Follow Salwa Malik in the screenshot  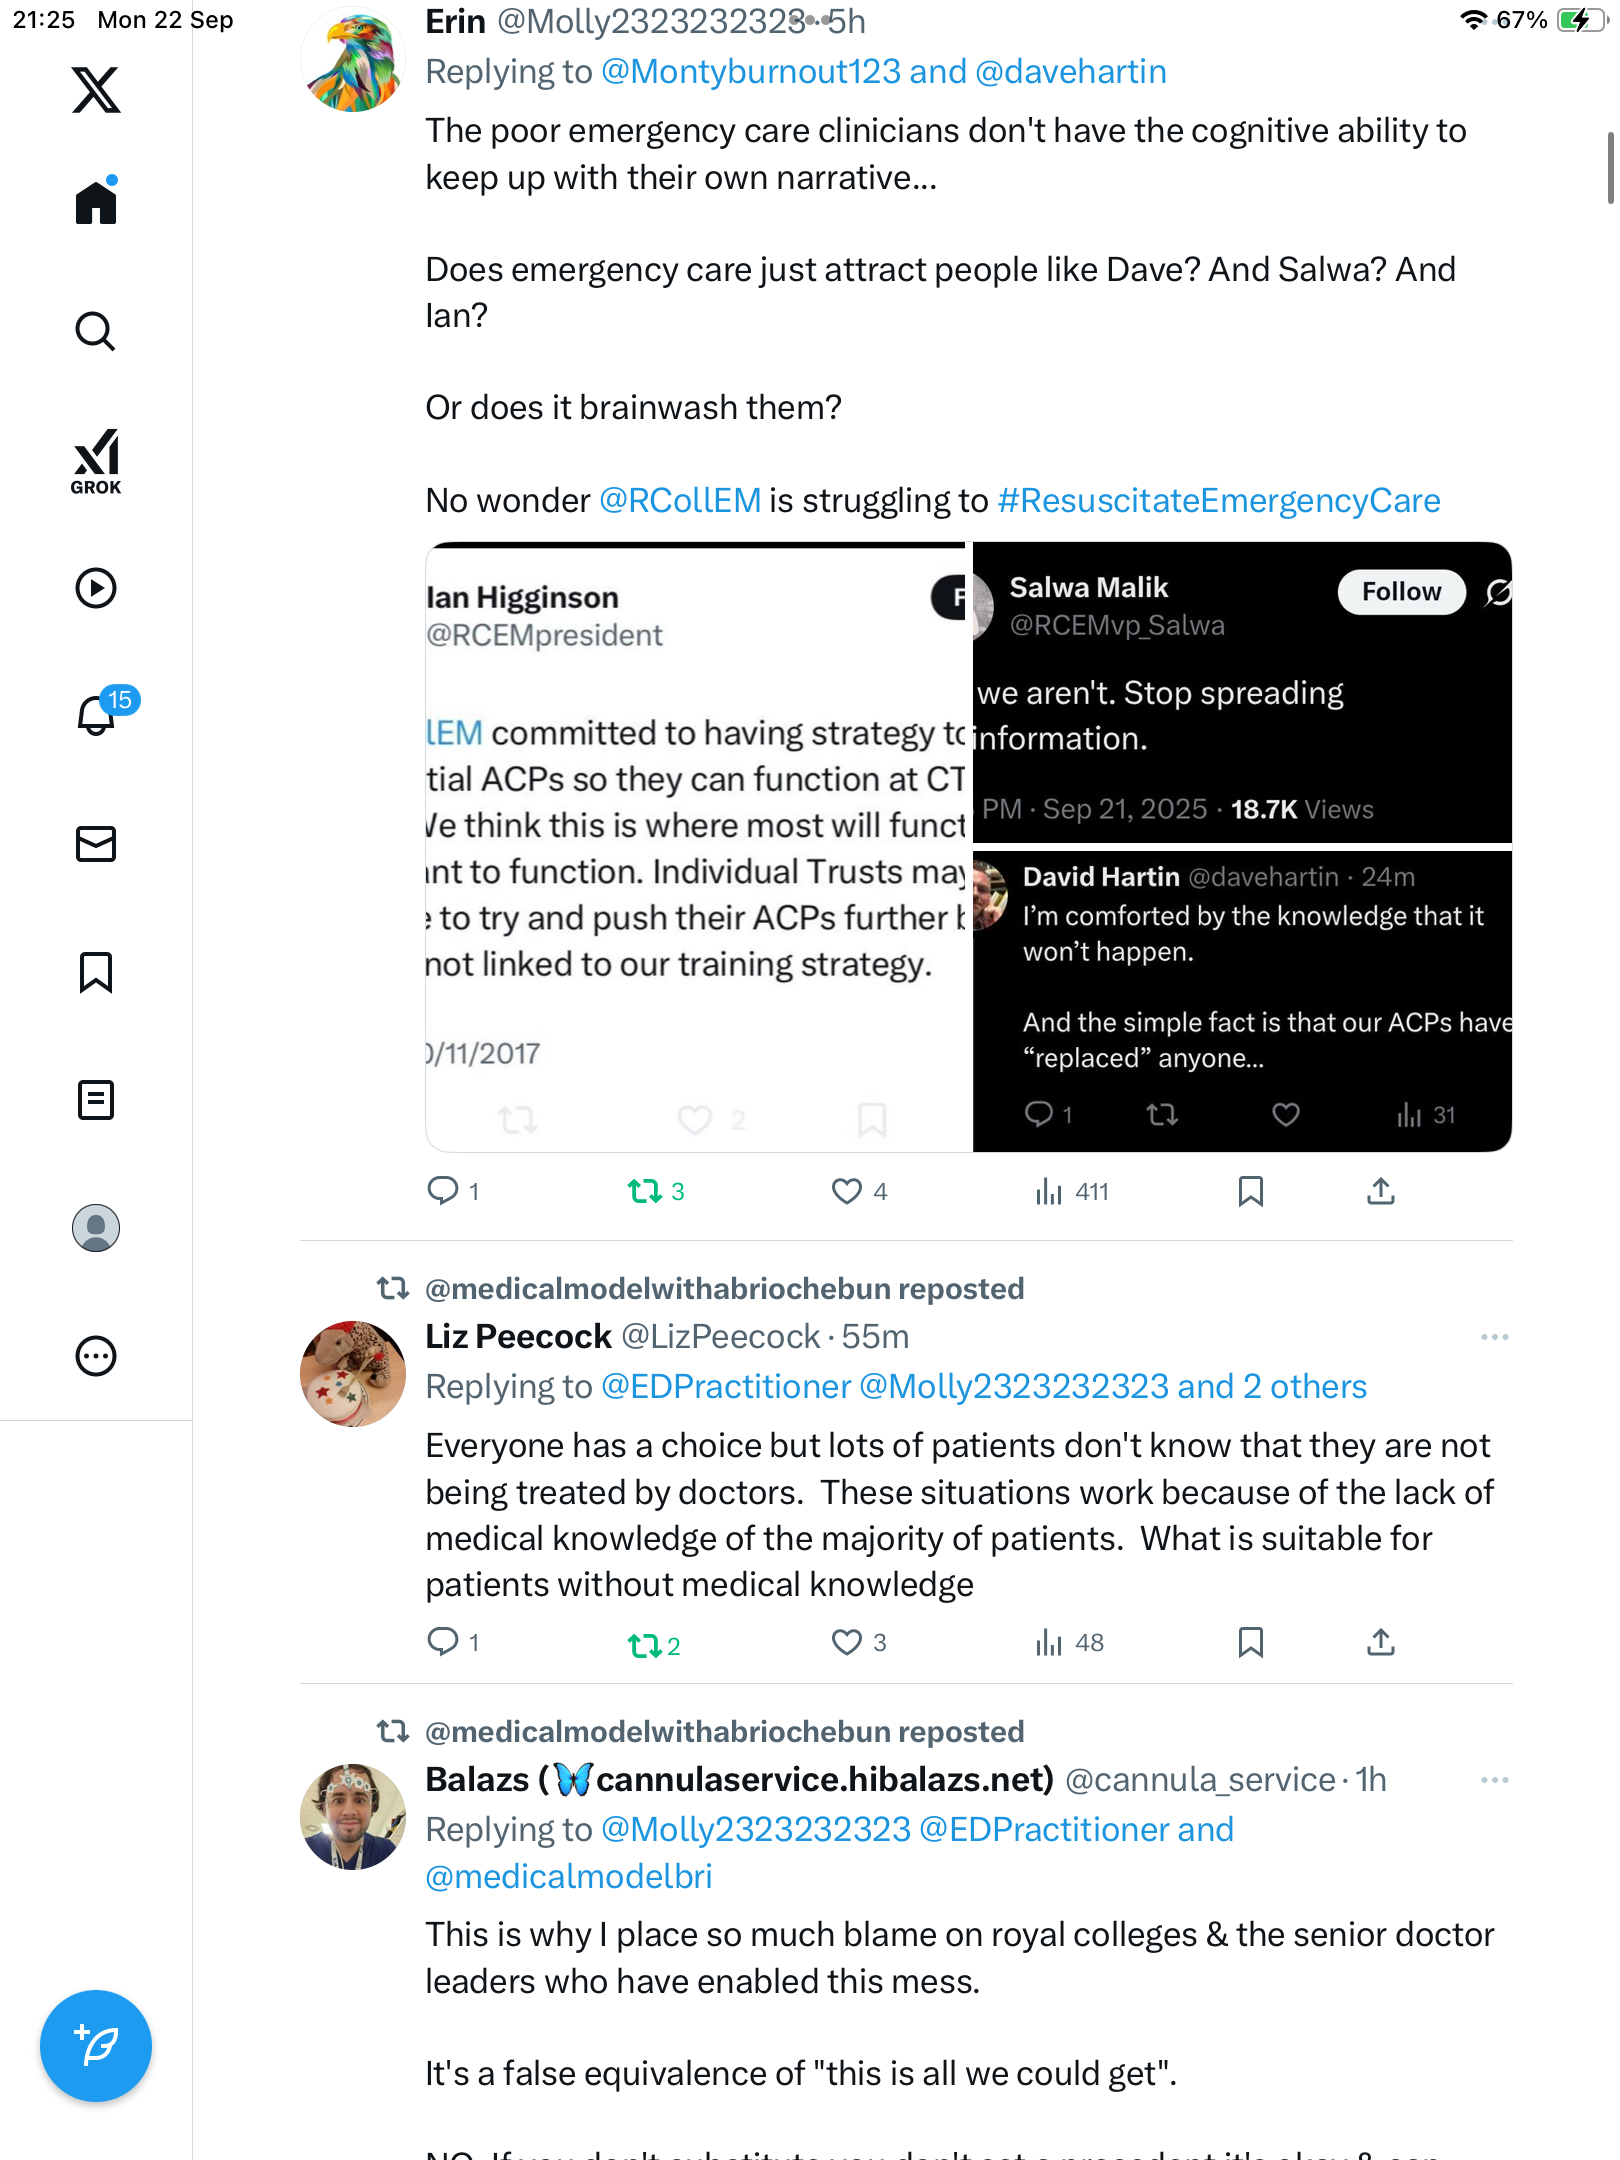(1401, 592)
